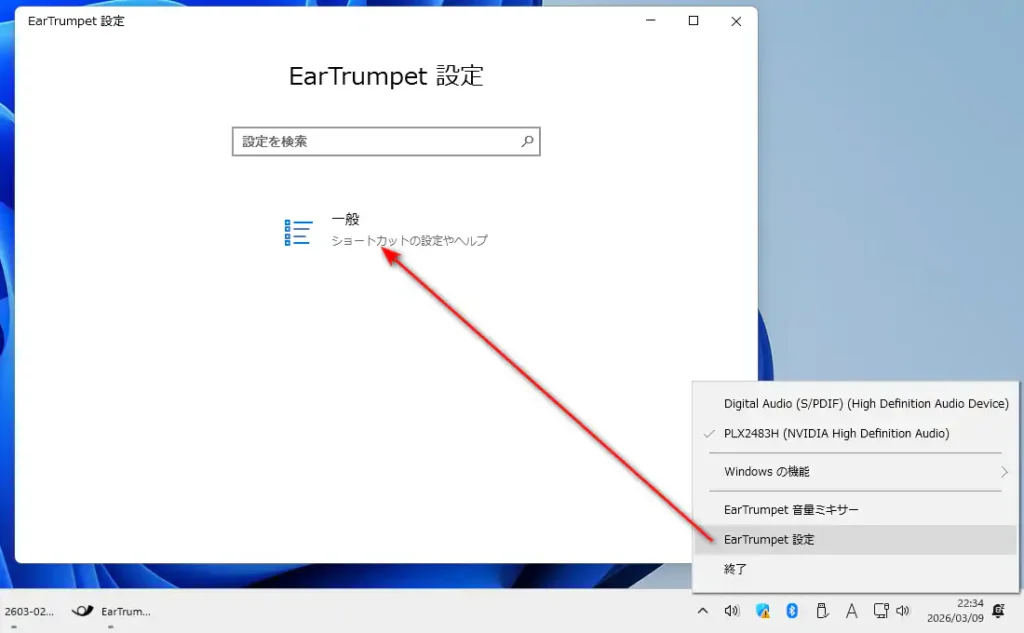The width and height of the screenshot is (1024, 633).
Task: Open the Bluetooth tray icon
Action: click(792, 611)
